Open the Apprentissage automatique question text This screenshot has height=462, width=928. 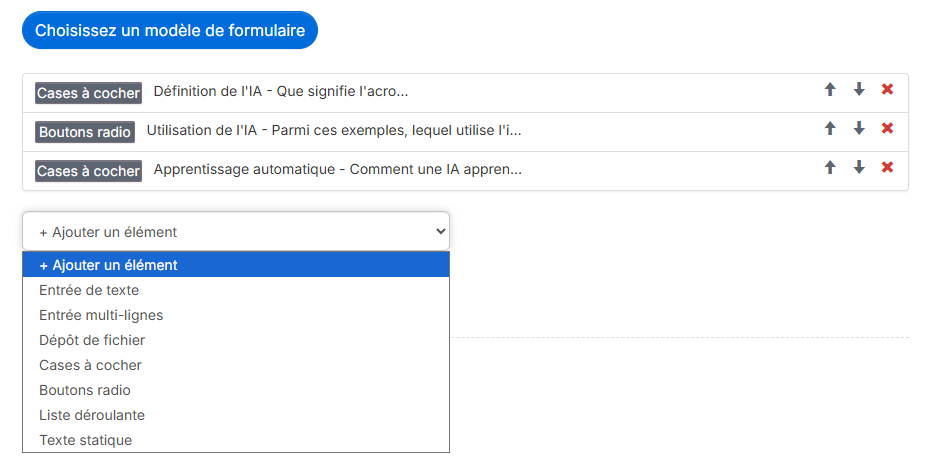[x=337, y=170]
